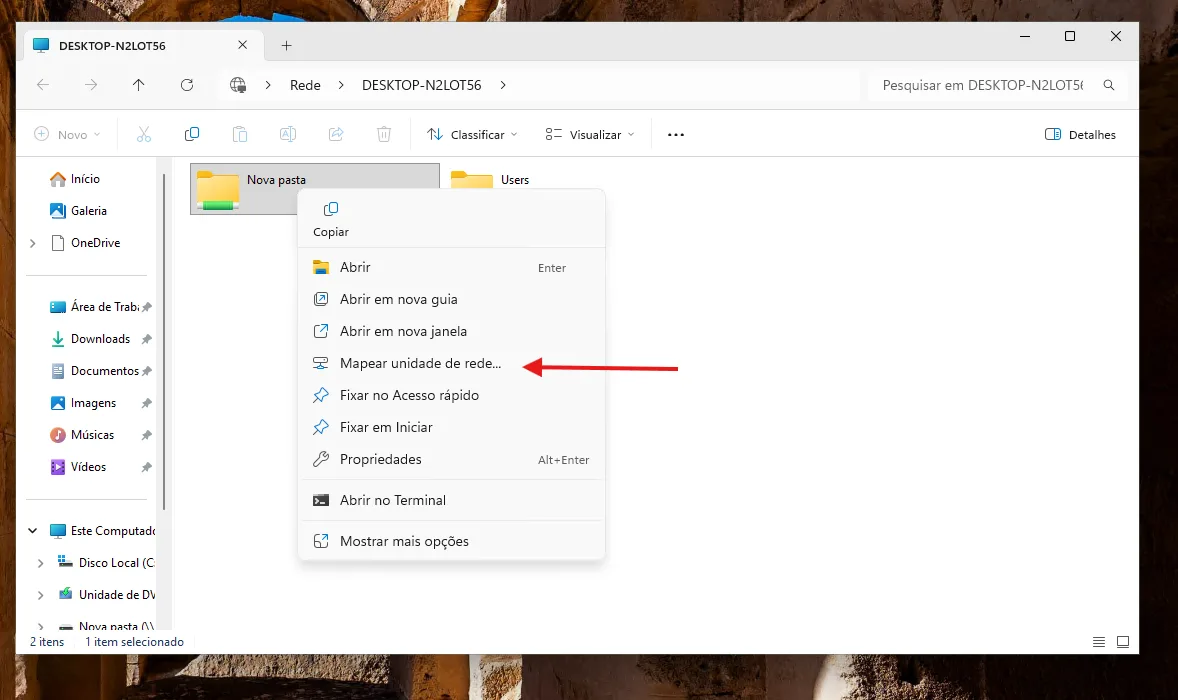This screenshot has width=1178, height=700.
Task: Open the Novo dropdown button
Action: [x=67, y=135]
